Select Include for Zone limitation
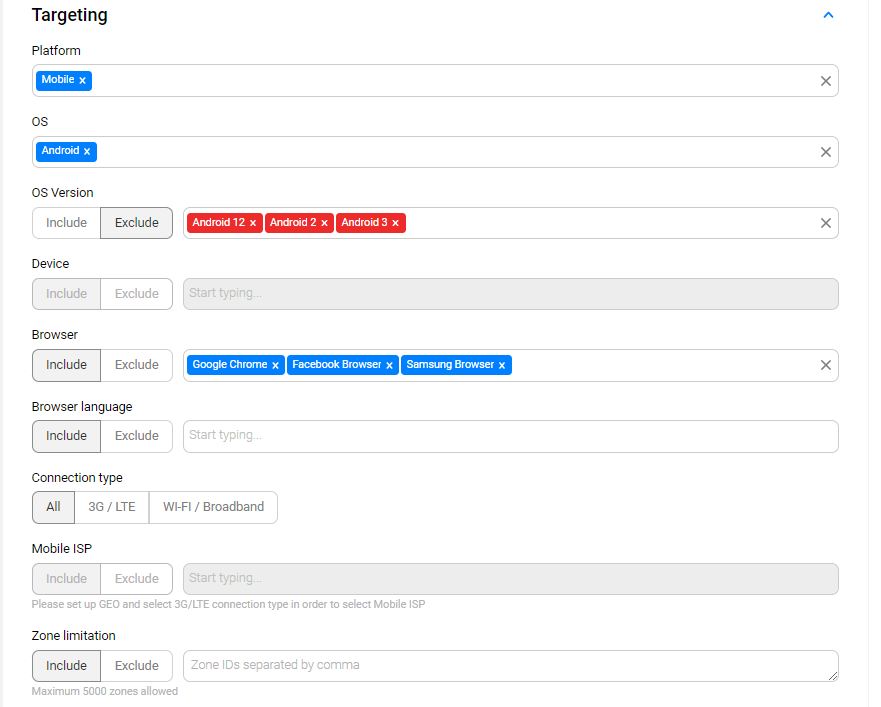This screenshot has width=881, height=707. (65, 665)
